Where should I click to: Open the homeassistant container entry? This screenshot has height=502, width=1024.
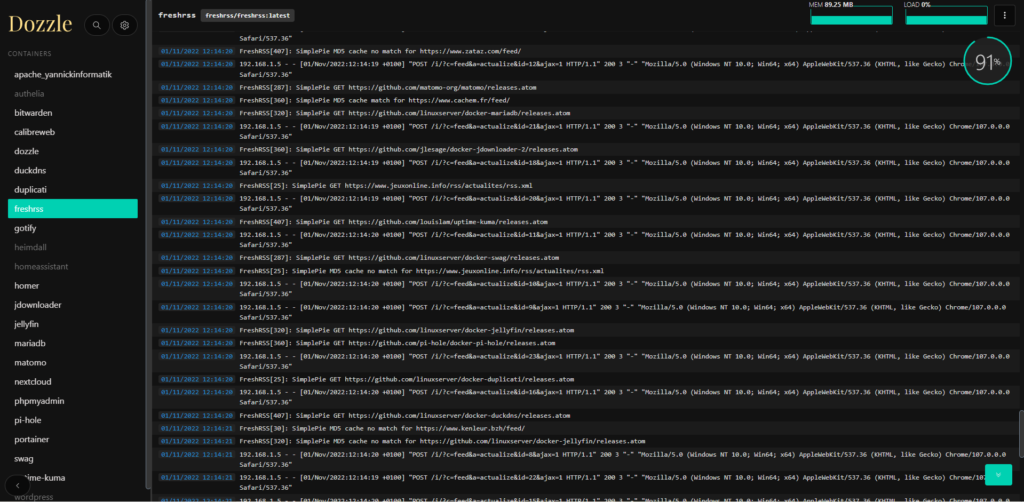[41, 266]
